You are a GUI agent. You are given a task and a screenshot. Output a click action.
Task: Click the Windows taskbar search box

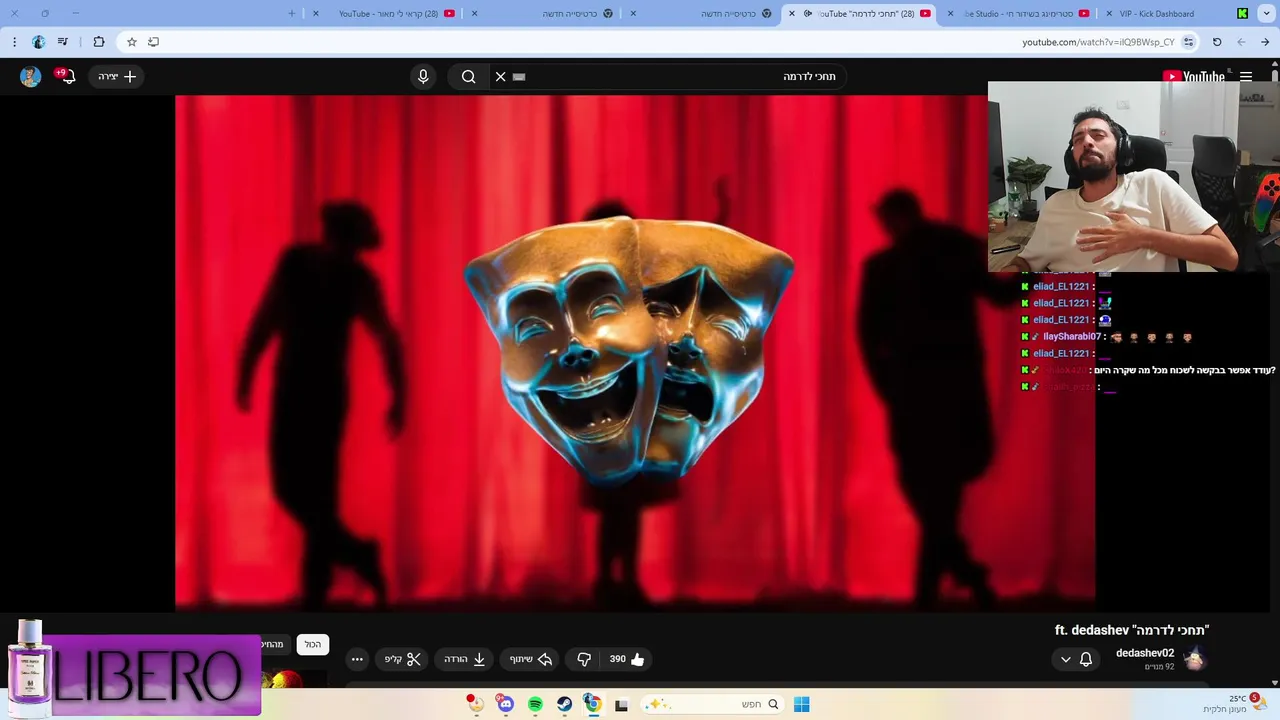click(712, 704)
